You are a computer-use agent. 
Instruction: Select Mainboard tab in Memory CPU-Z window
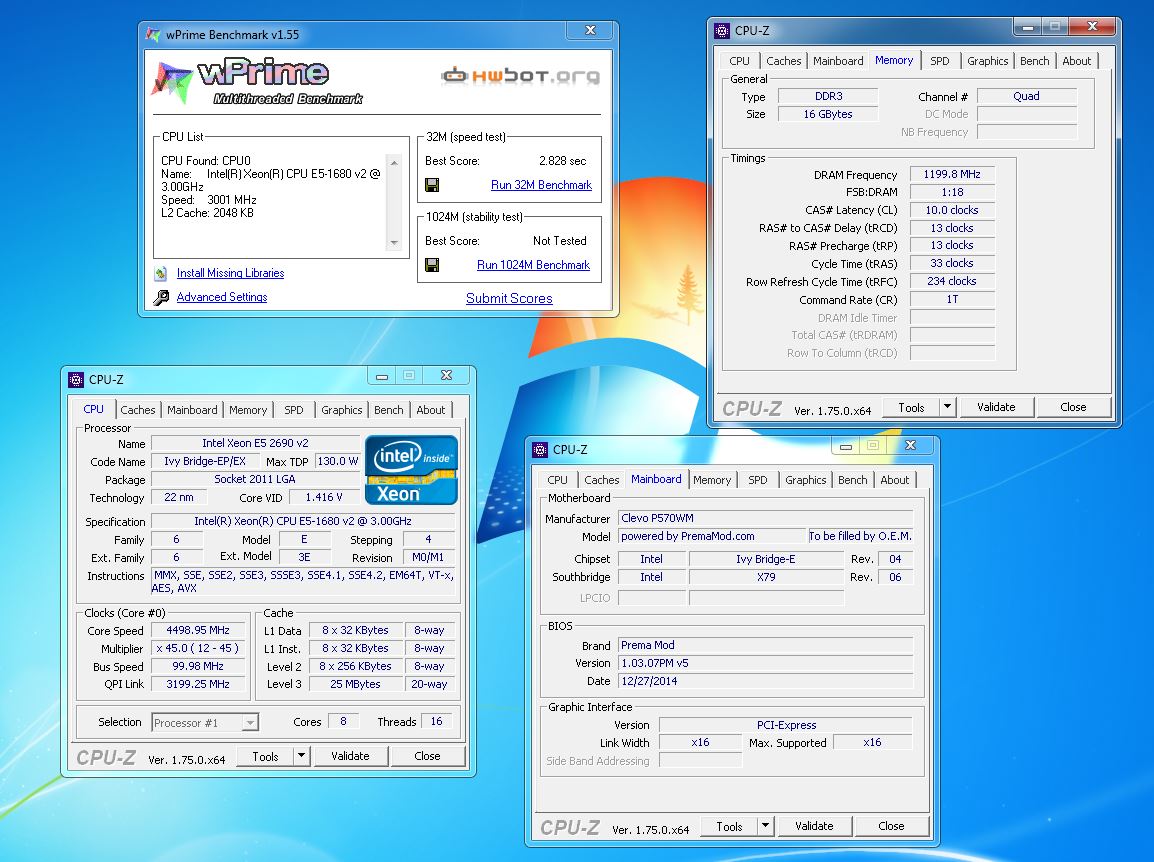click(838, 61)
